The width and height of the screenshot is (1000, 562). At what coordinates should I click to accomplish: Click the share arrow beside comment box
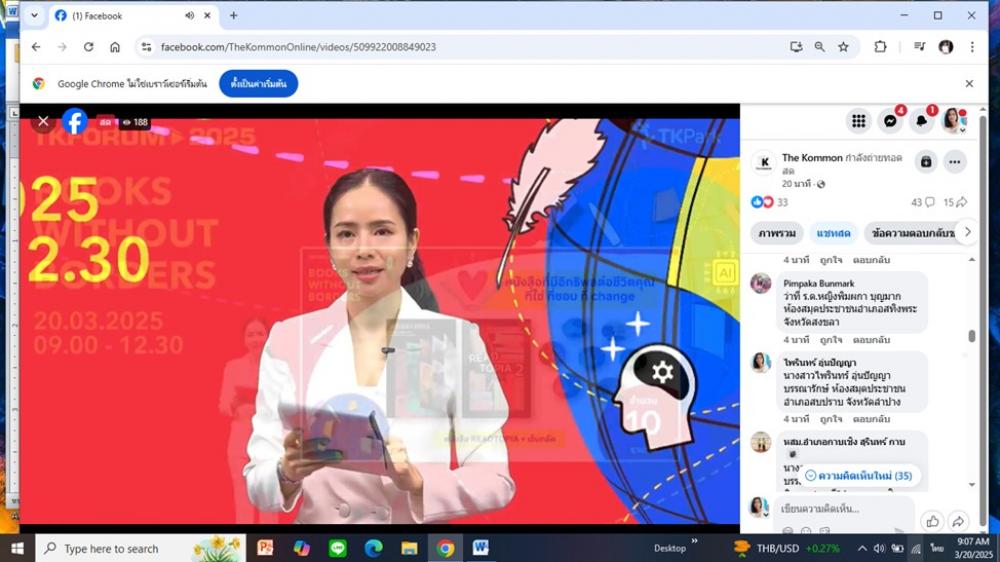(957, 521)
